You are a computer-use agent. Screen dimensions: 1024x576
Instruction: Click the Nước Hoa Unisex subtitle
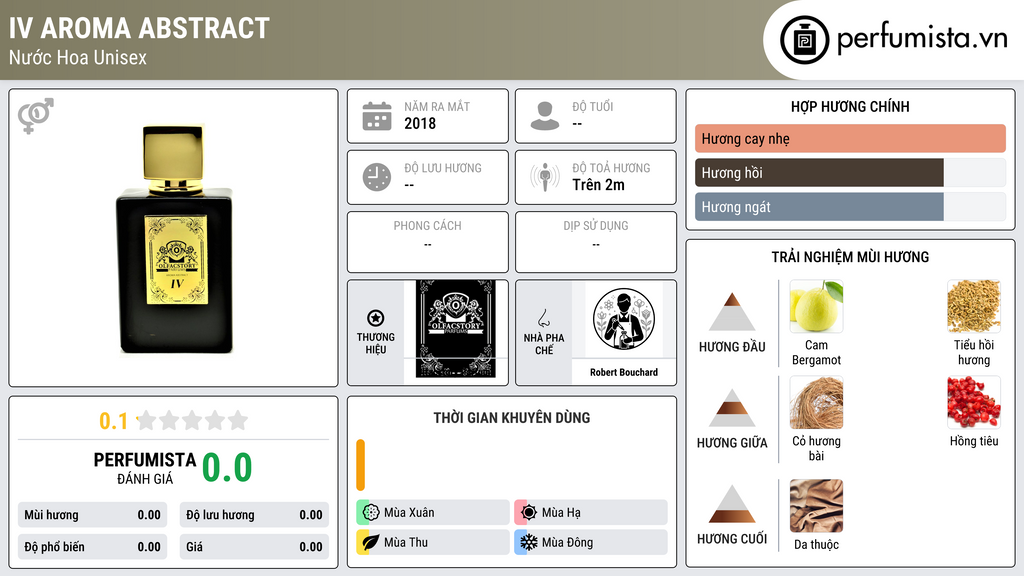pos(78,57)
